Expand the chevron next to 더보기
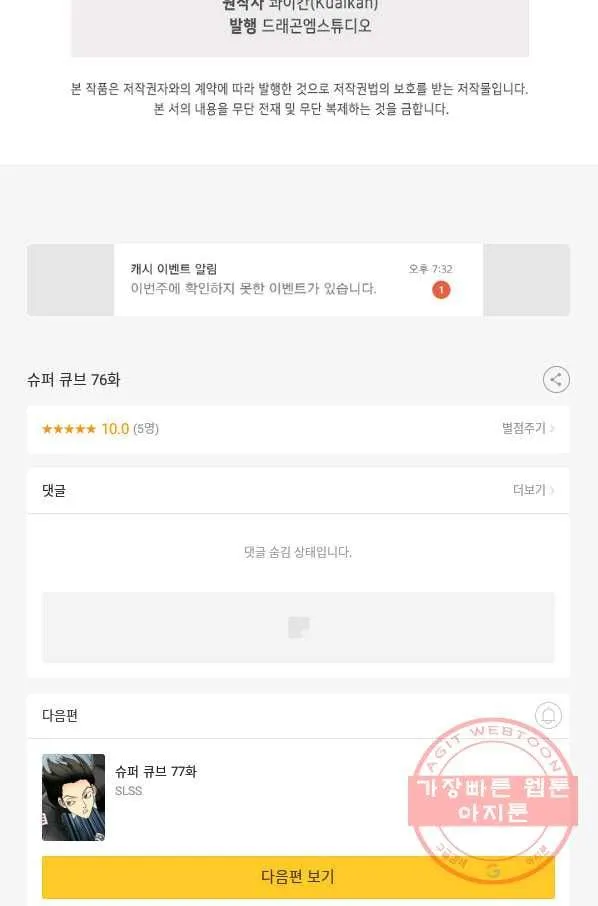This screenshot has height=906, width=598. click(552, 490)
